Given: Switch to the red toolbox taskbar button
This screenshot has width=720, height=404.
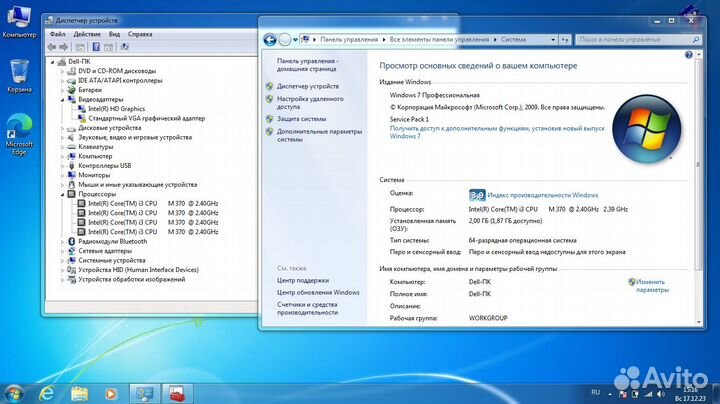Looking at the screenshot, I should pyautogui.click(x=177, y=394).
